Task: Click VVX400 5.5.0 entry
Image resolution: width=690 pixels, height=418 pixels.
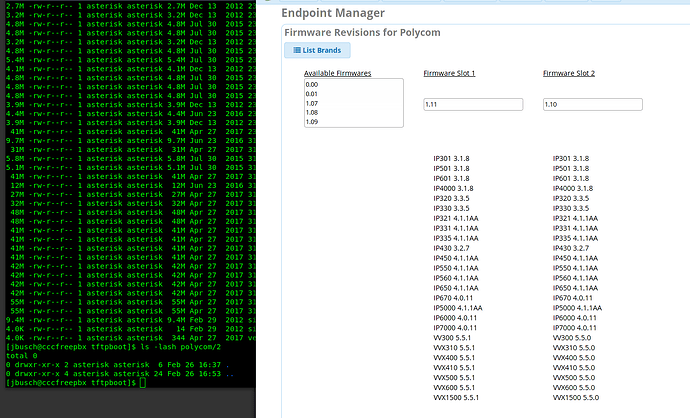Action: coord(574,358)
